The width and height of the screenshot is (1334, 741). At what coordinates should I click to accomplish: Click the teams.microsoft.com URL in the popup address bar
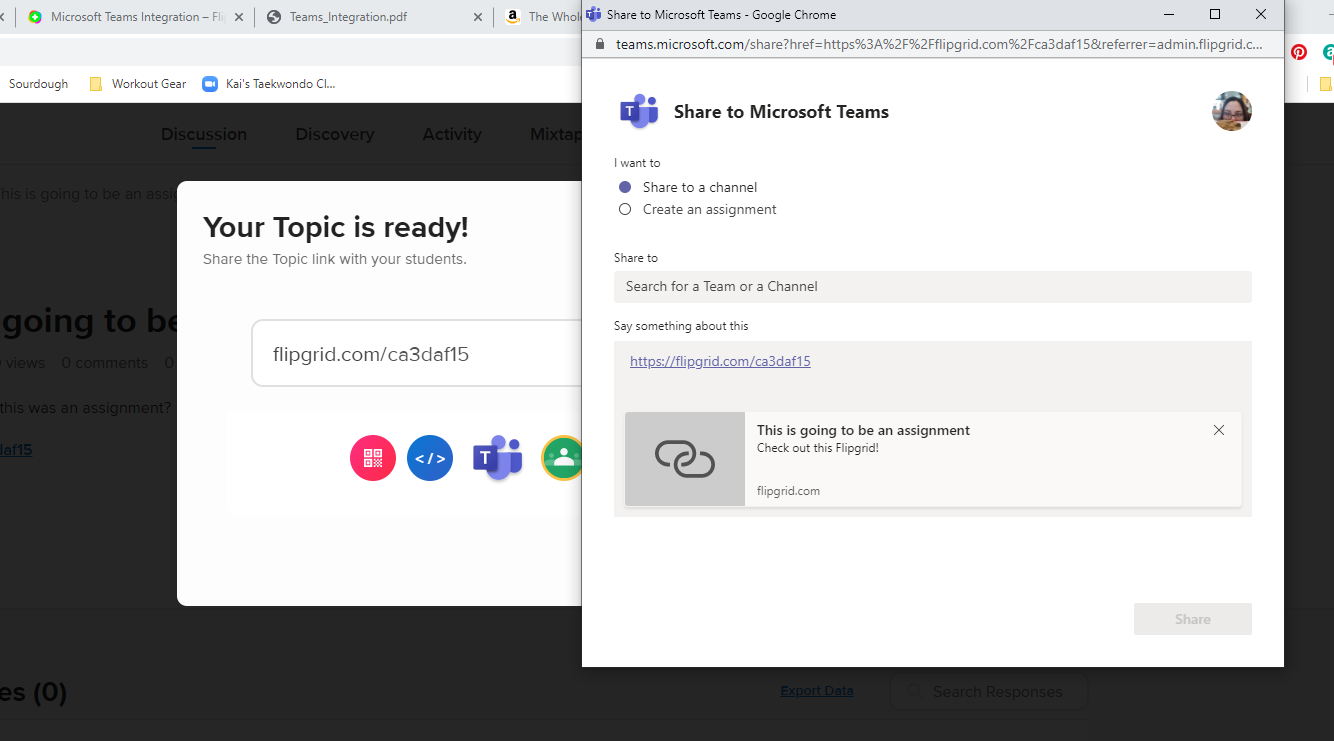tap(939, 44)
